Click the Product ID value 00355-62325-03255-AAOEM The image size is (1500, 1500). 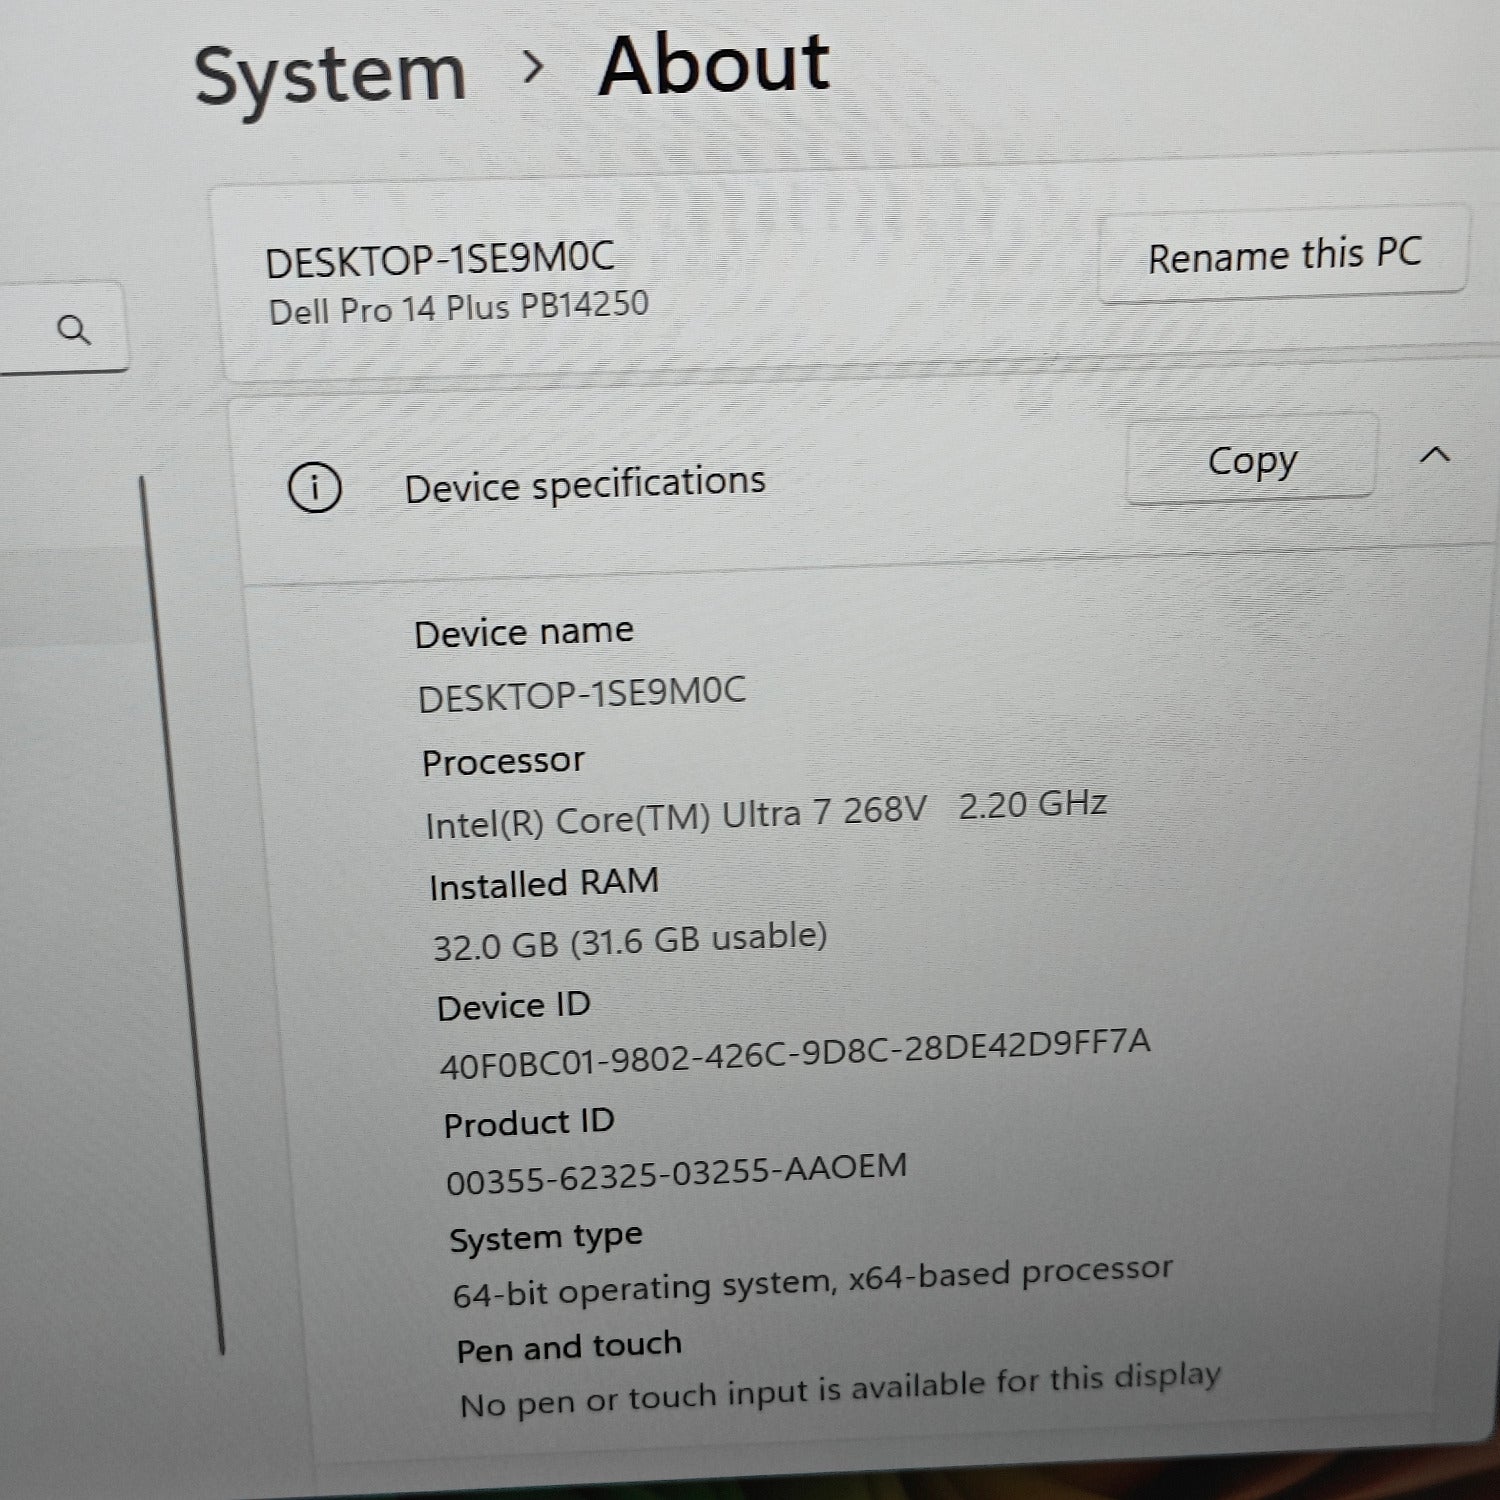tap(677, 1174)
